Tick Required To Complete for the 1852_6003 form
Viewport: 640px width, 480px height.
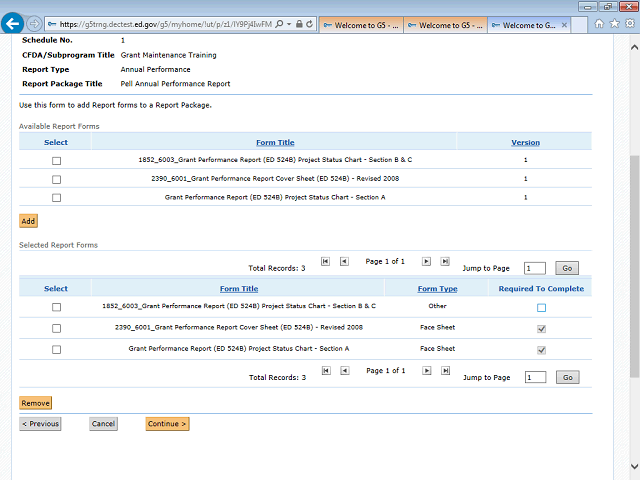pos(541,308)
